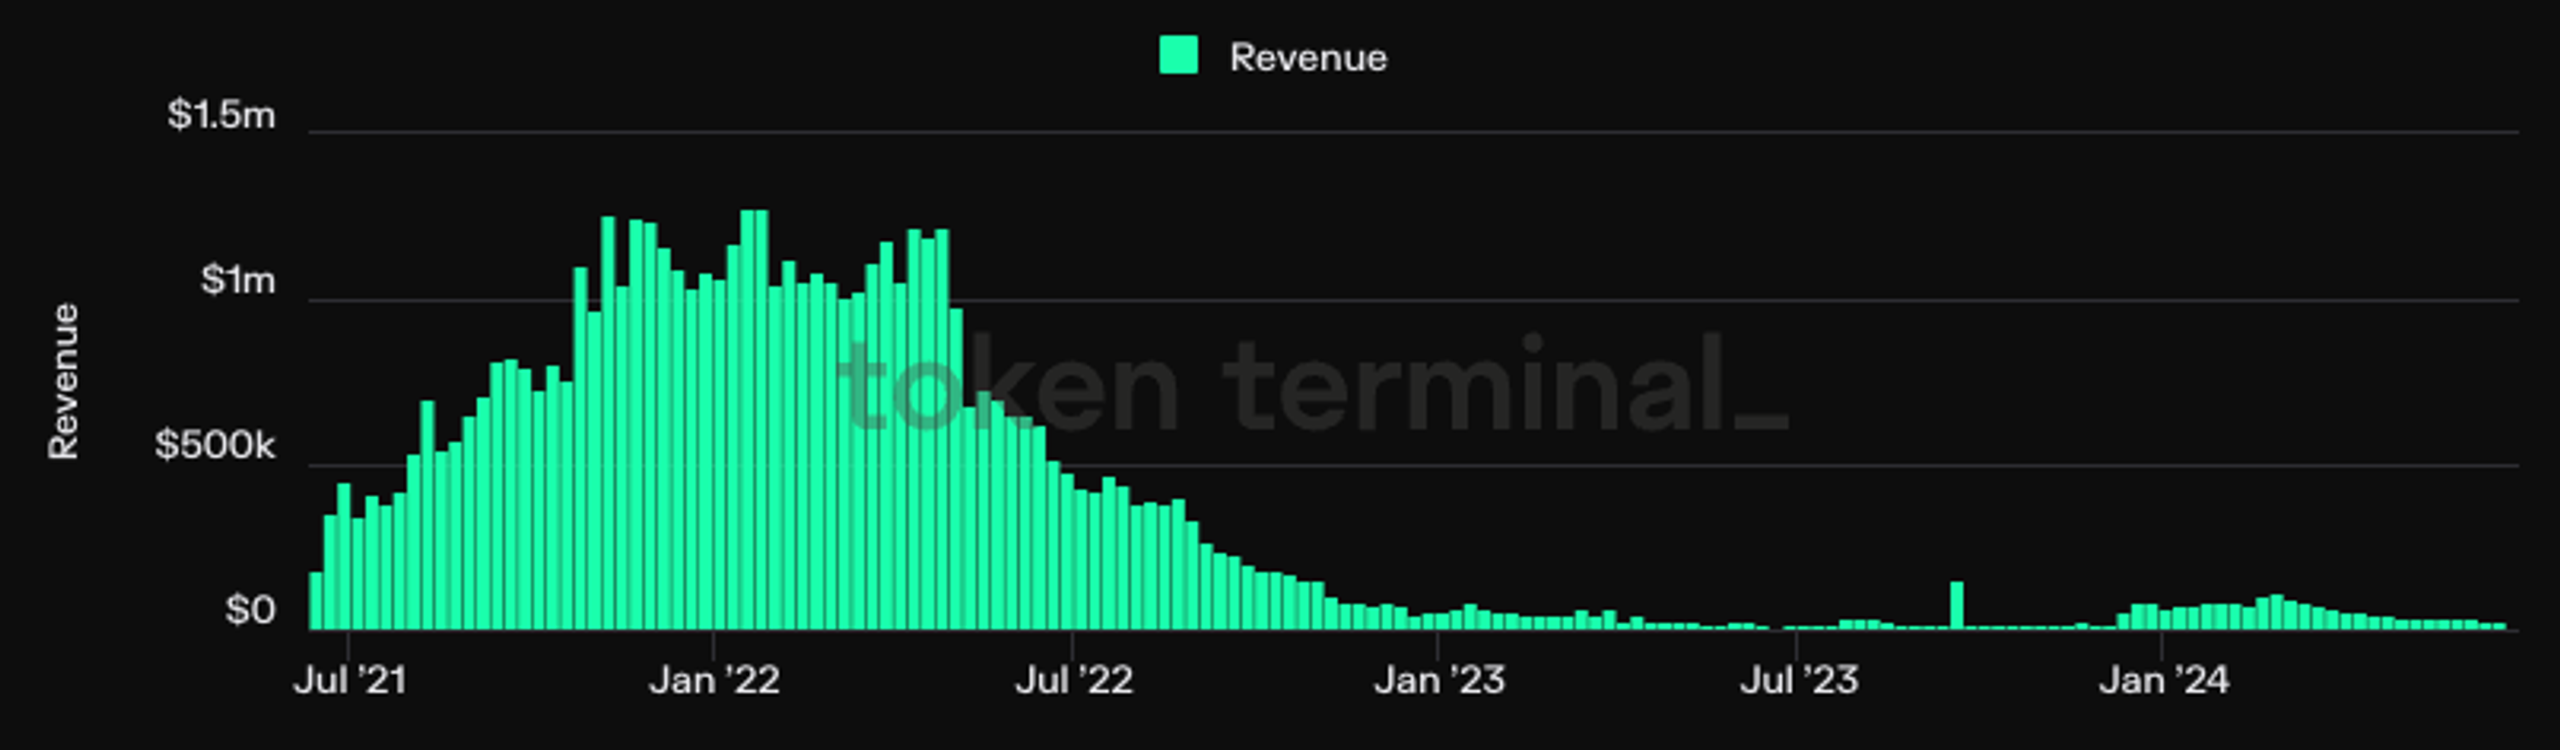Click the vertical Revenue axis title
This screenshot has width=2560, height=750.
pyautogui.click(x=63, y=381)
